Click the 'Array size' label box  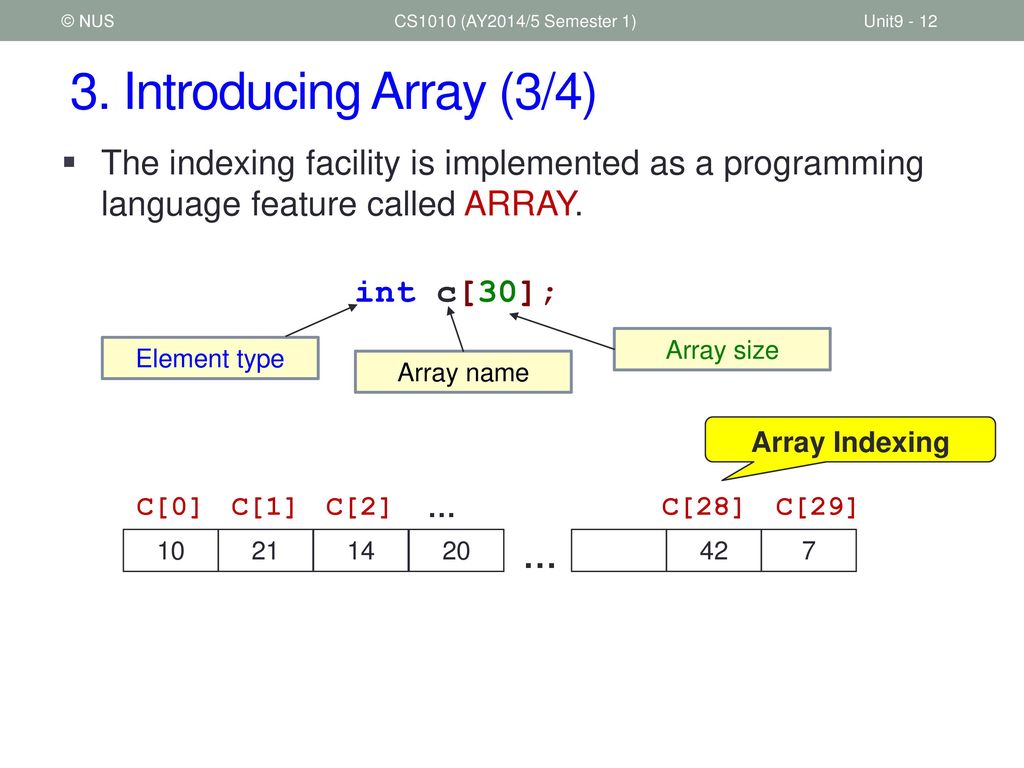tap(722, 349)
